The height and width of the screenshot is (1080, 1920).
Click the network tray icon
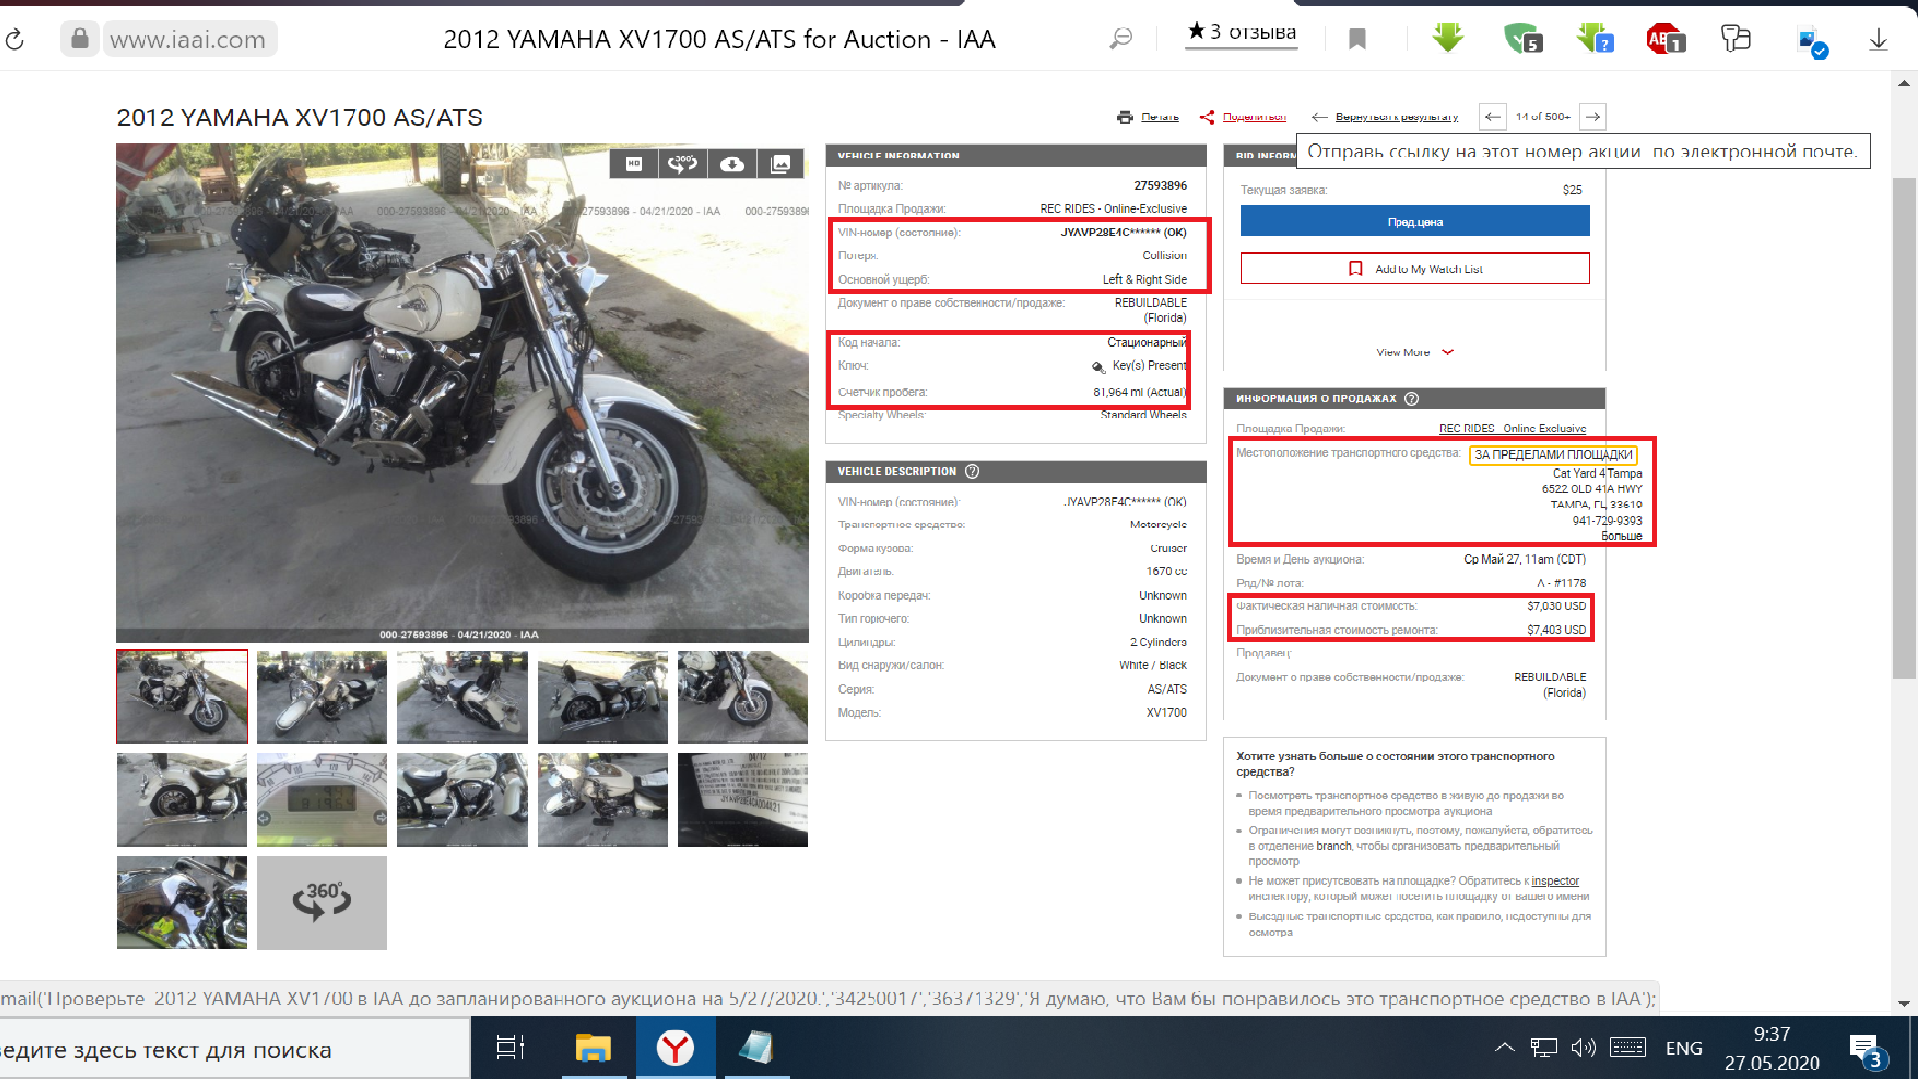pyautogui.click(x=1543, y=1048)
